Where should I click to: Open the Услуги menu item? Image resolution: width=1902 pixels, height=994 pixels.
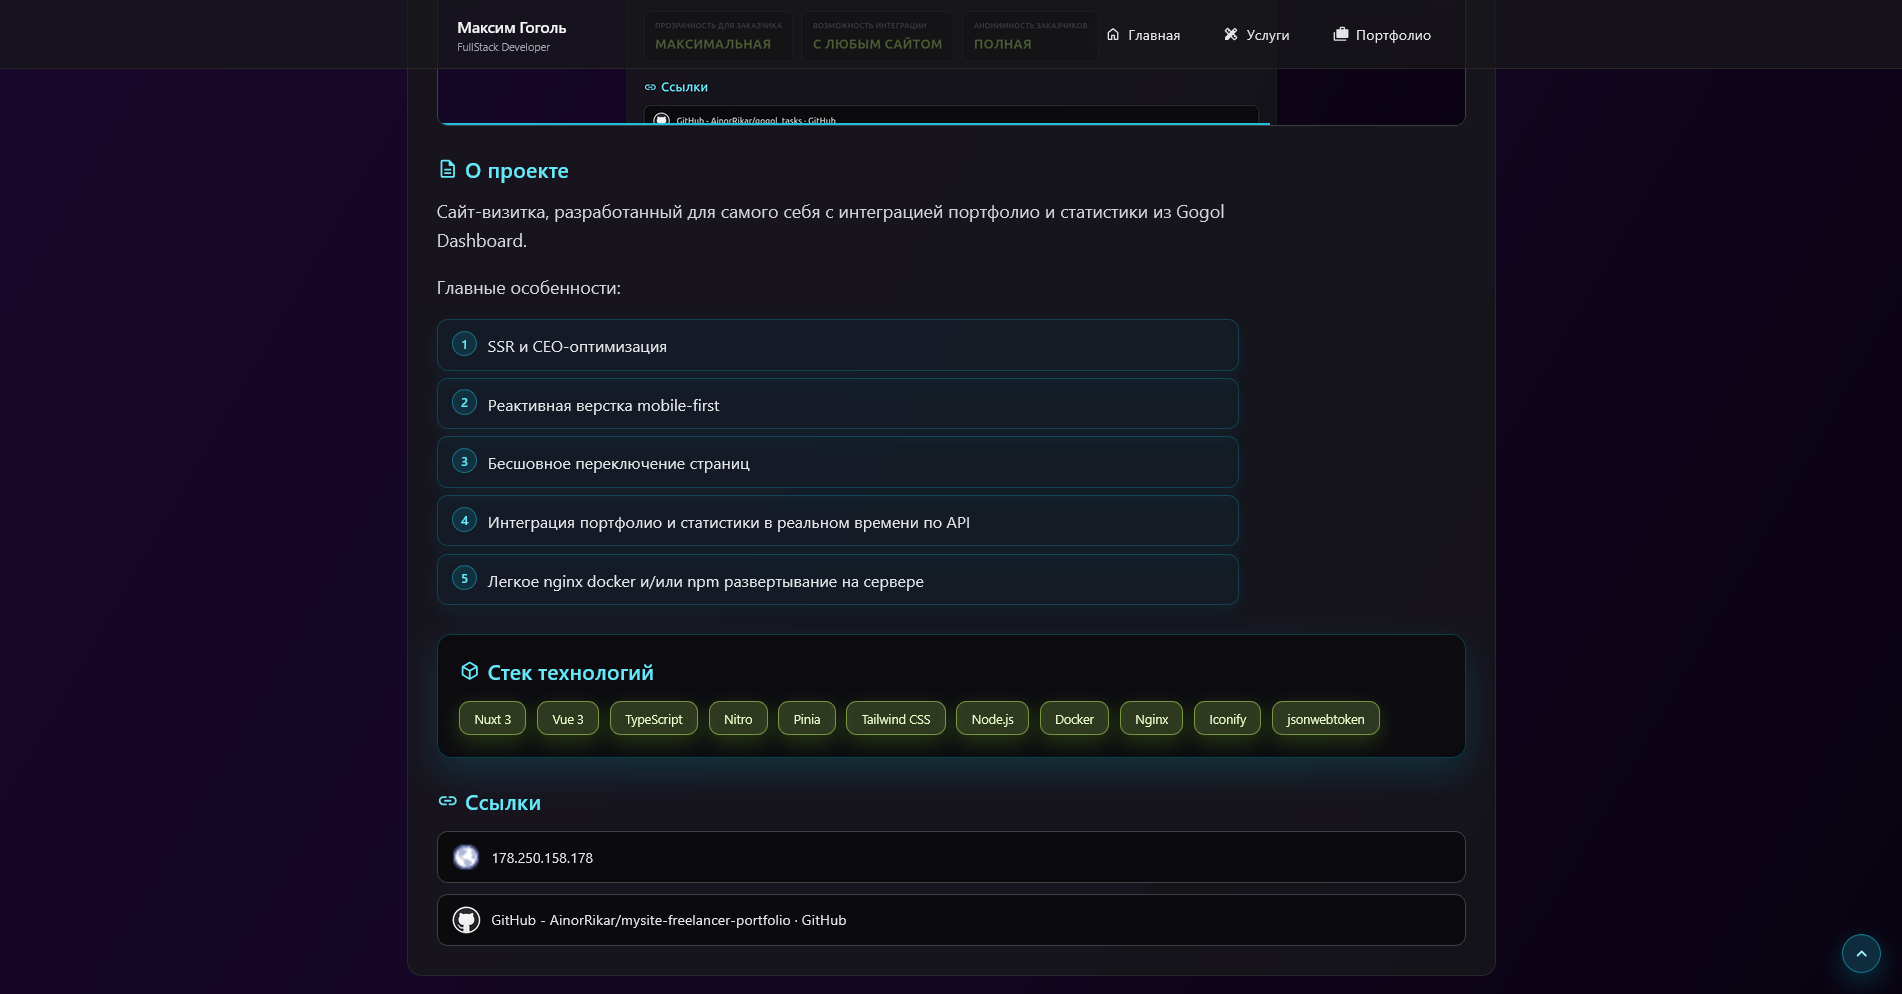coord(1257,35)
